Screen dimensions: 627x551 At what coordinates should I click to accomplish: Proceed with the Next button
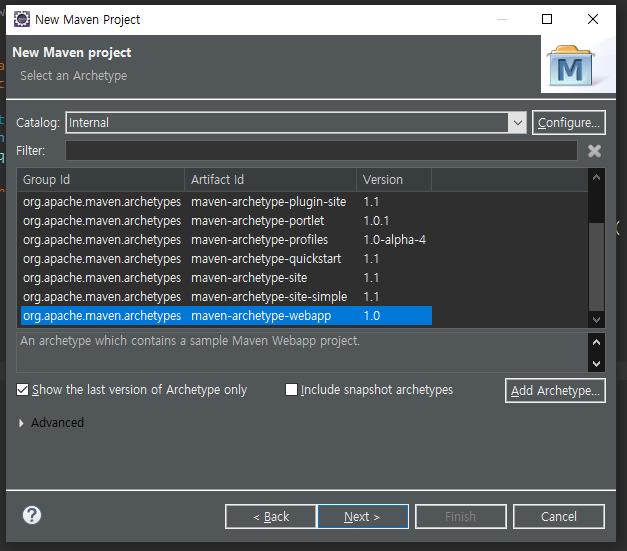pyautogui.click(x=363, y=517)
